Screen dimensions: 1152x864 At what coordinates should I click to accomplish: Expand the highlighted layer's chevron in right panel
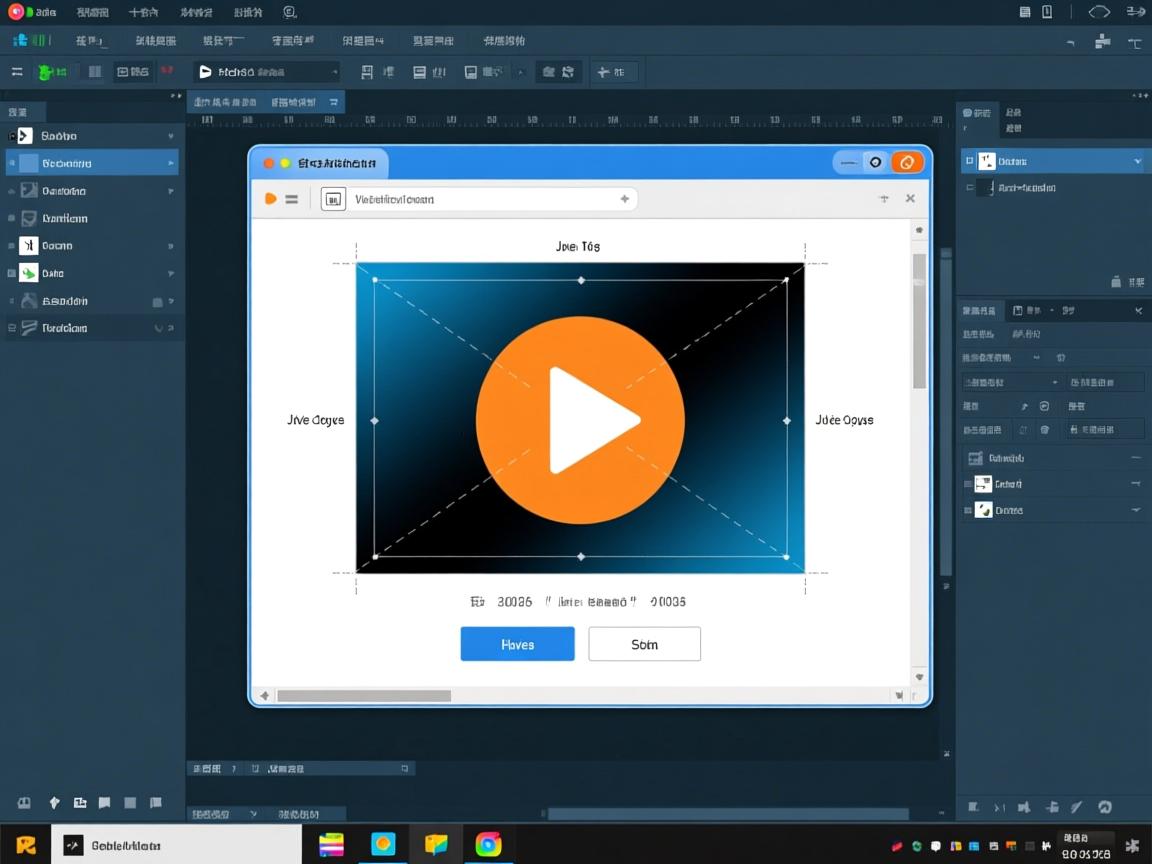coord(1137,161)
